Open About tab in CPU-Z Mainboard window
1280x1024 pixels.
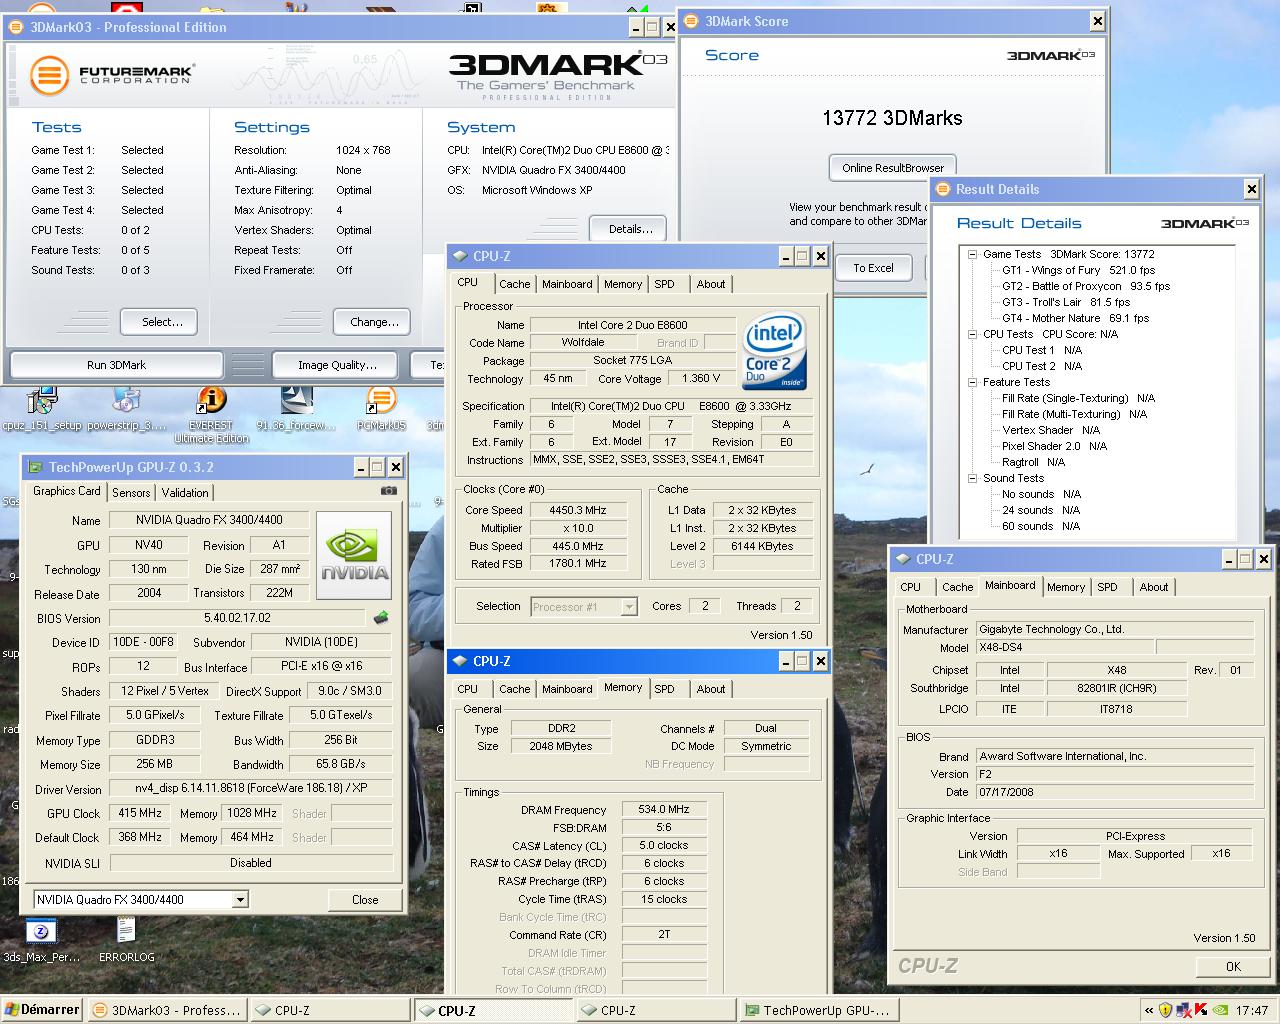click(1154, 587)
